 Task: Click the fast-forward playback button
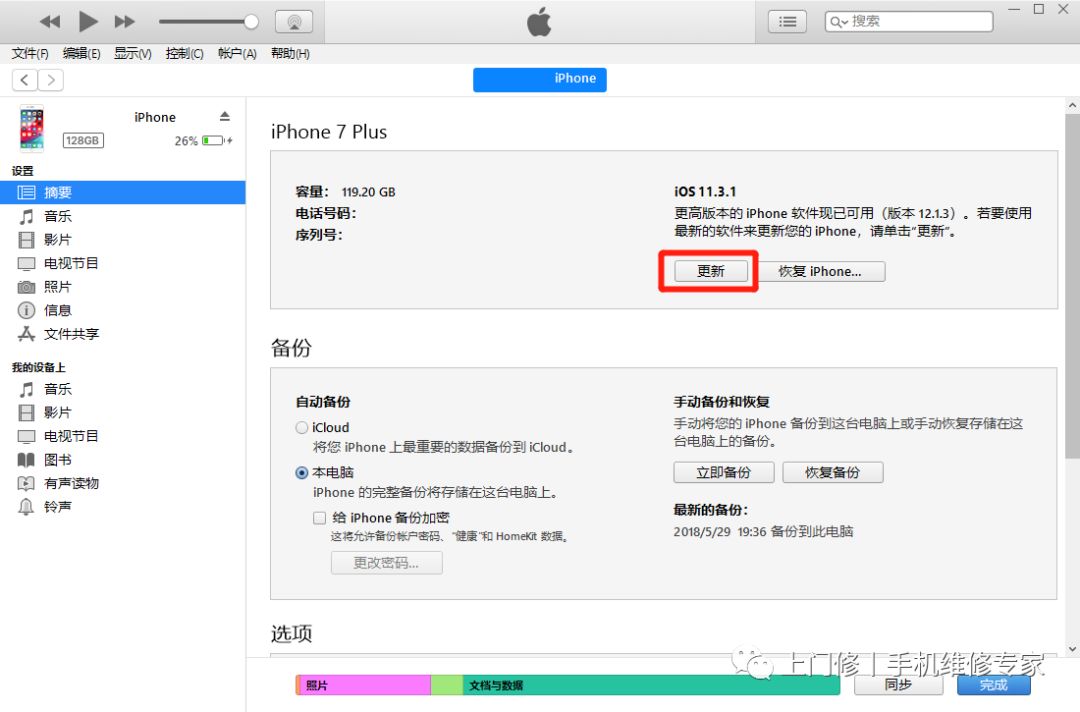point(125,21)
